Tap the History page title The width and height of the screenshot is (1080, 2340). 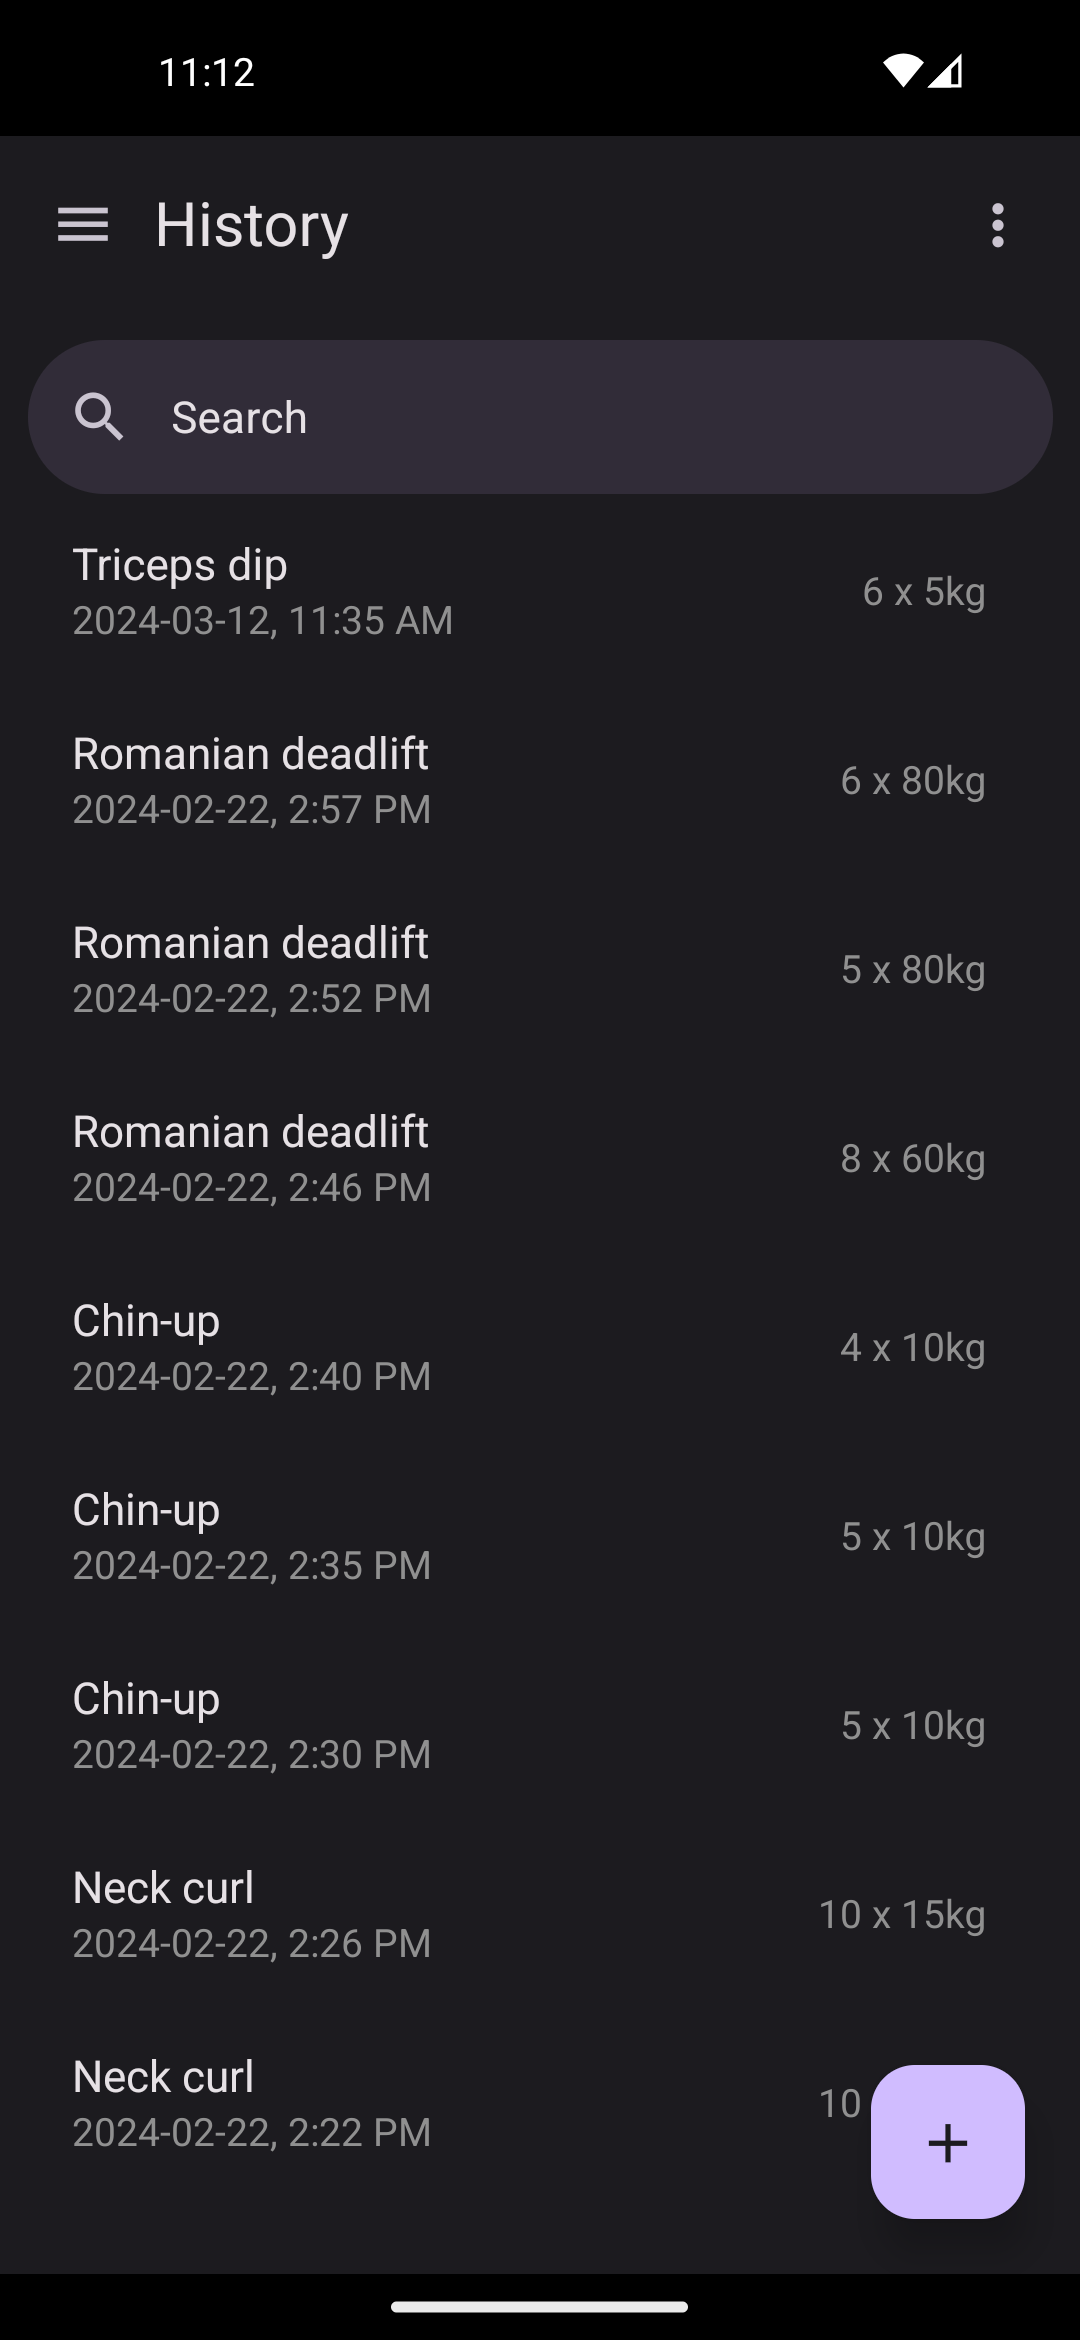(252, 225)
